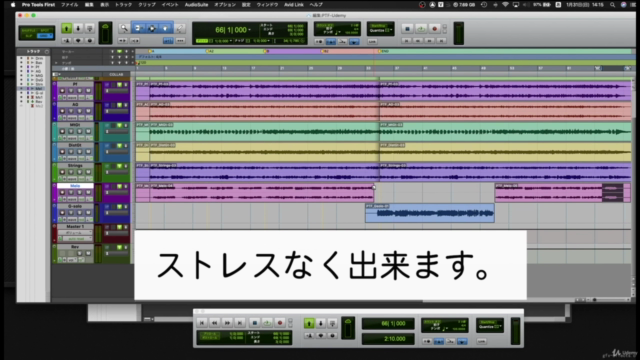Open the トラック menu
This screenshot has width=640, height=360.
123,5
